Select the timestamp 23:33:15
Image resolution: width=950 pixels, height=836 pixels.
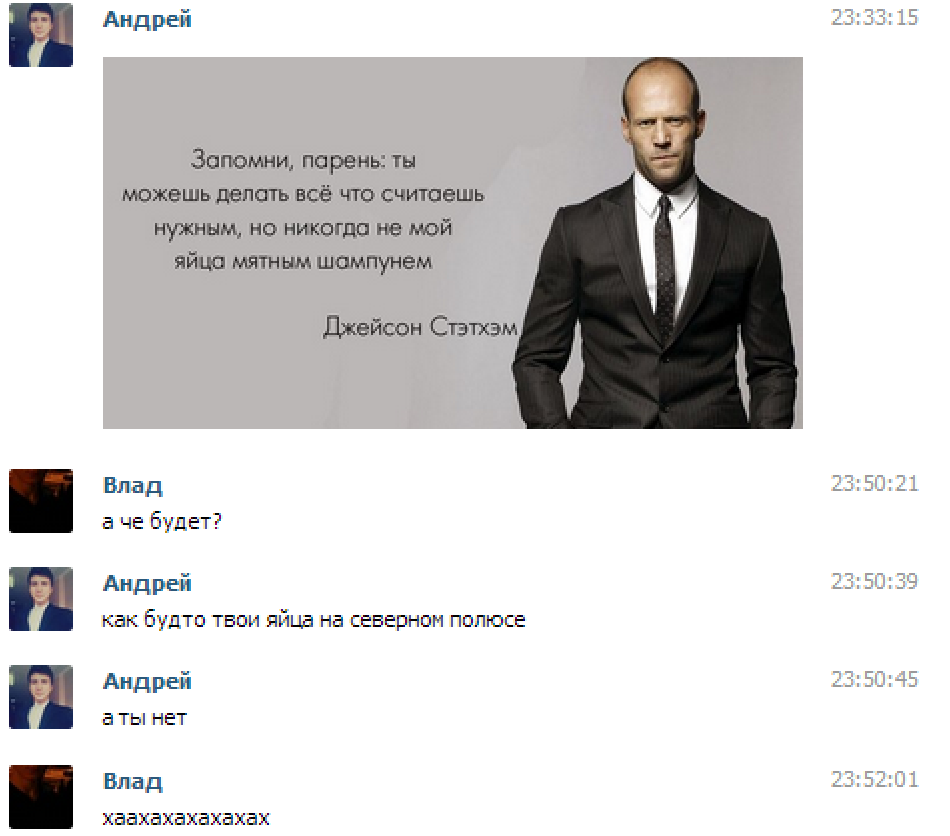coord(874,18)
